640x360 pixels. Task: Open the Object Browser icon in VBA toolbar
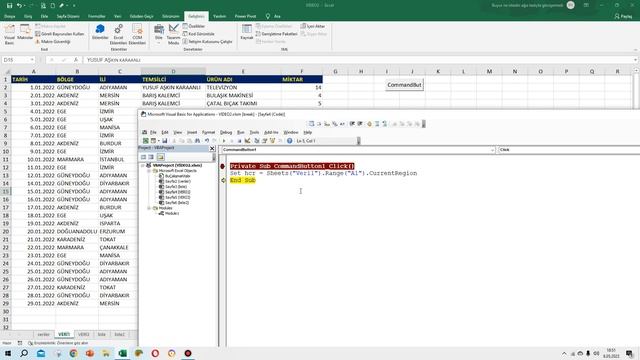[x=272, y=141]
